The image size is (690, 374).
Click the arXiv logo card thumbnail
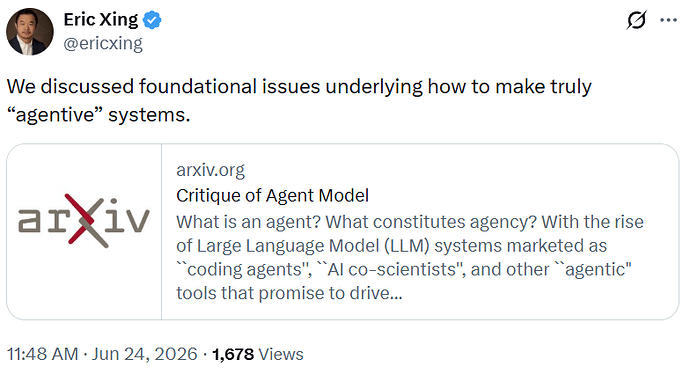tap(84, 232)
